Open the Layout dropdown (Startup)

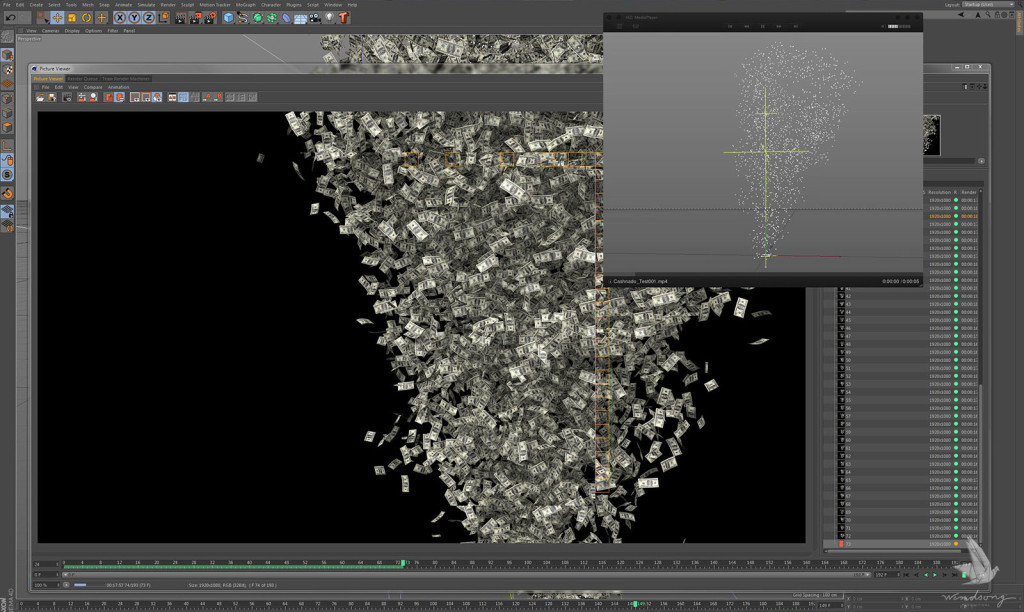[x=990, y=5]
